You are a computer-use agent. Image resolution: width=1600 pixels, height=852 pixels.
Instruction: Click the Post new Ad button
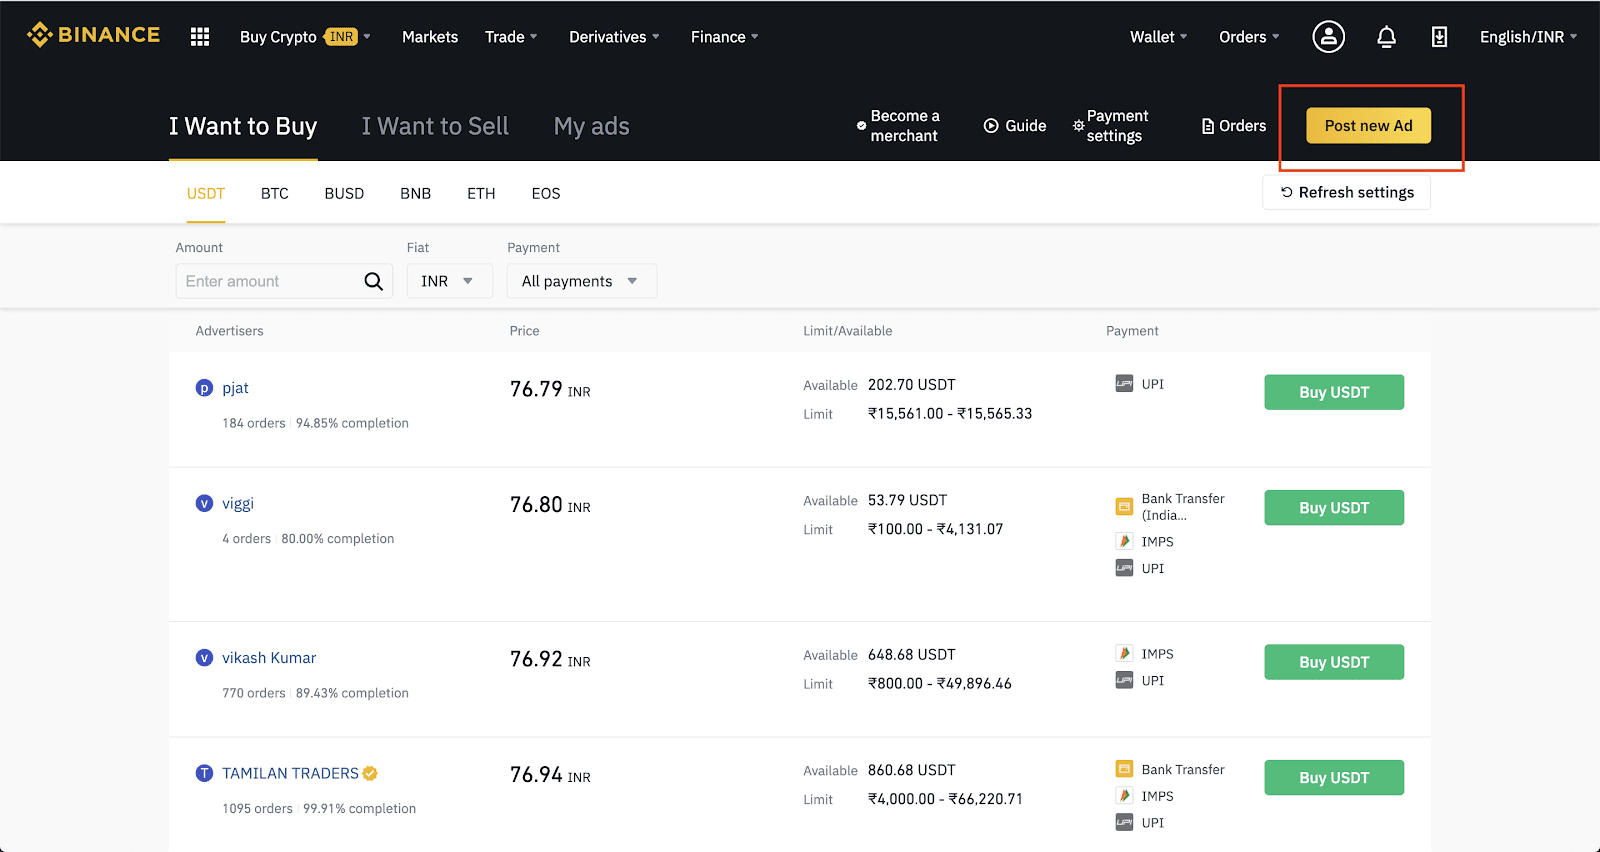pyautogui.click(x=1368, y=126)
